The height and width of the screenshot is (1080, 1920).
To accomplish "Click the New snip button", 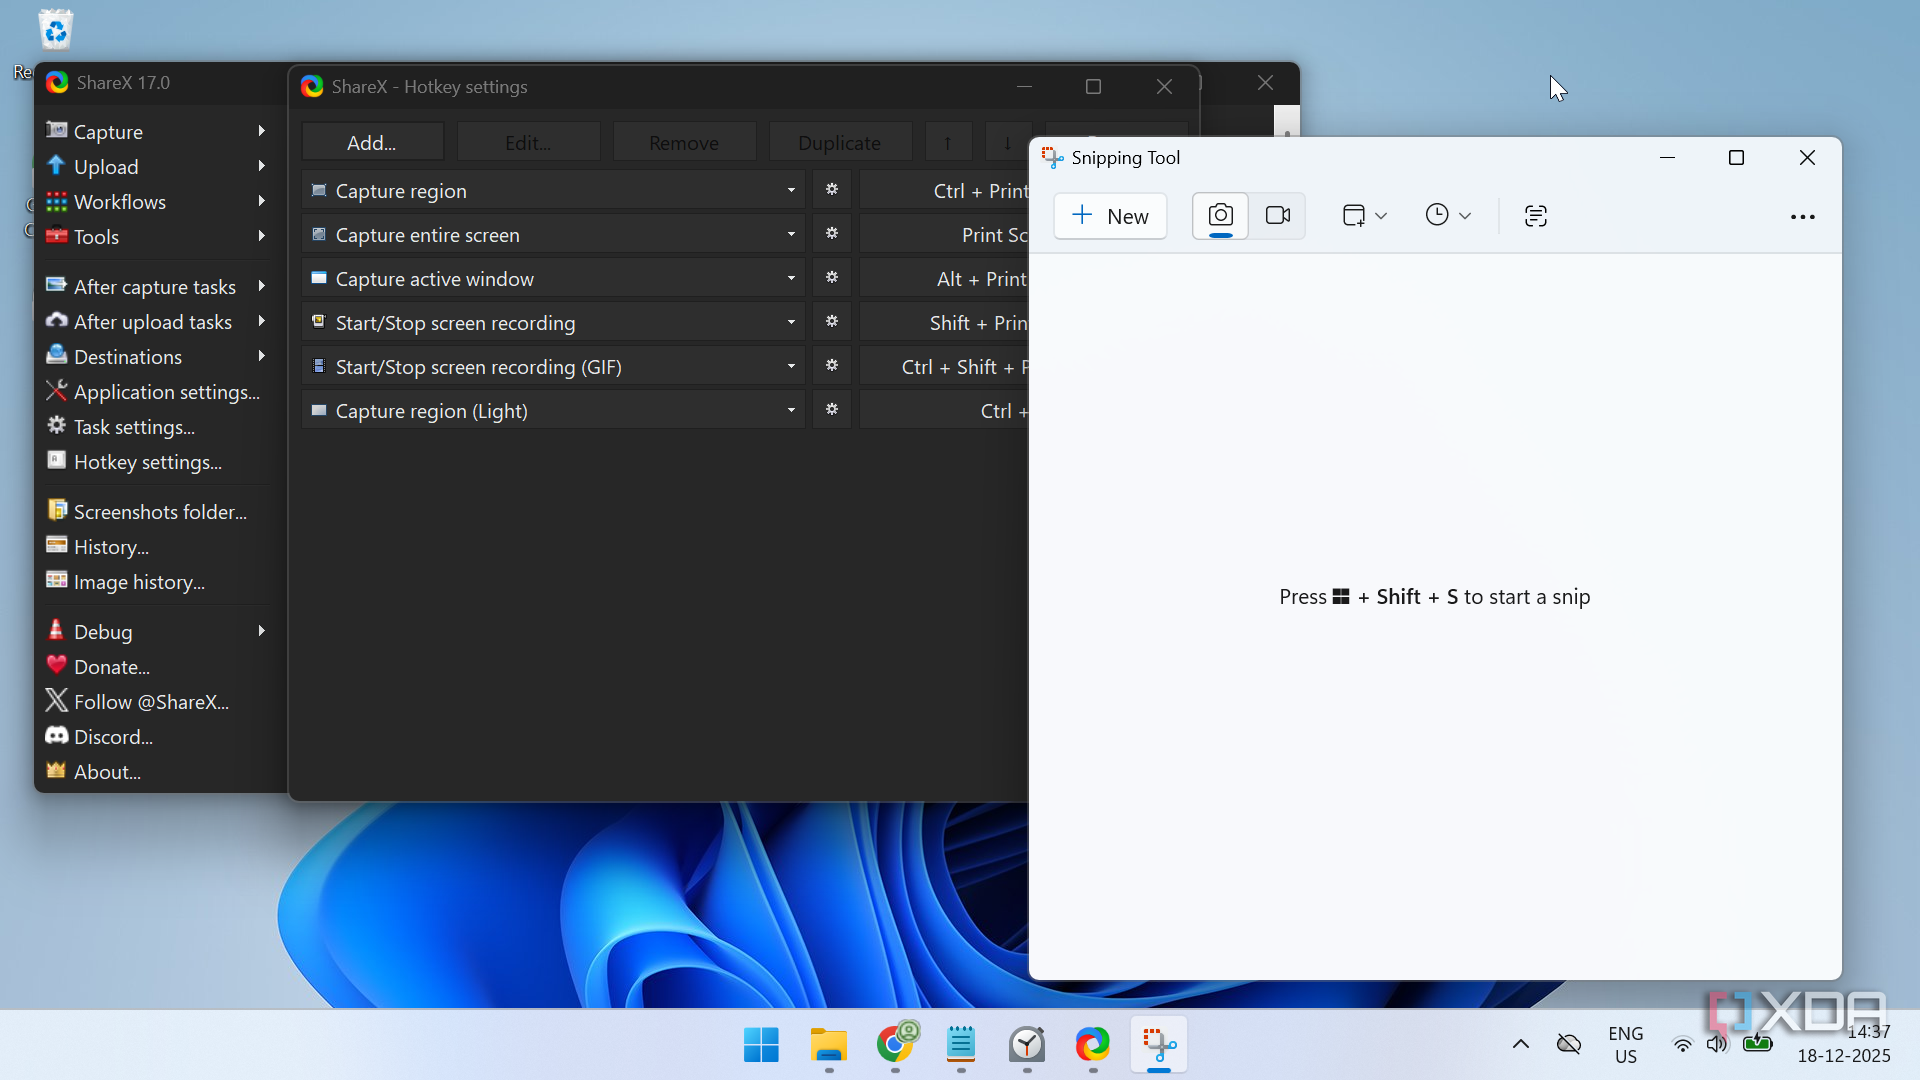I will pyautogui.click(x=1110, y=216).
